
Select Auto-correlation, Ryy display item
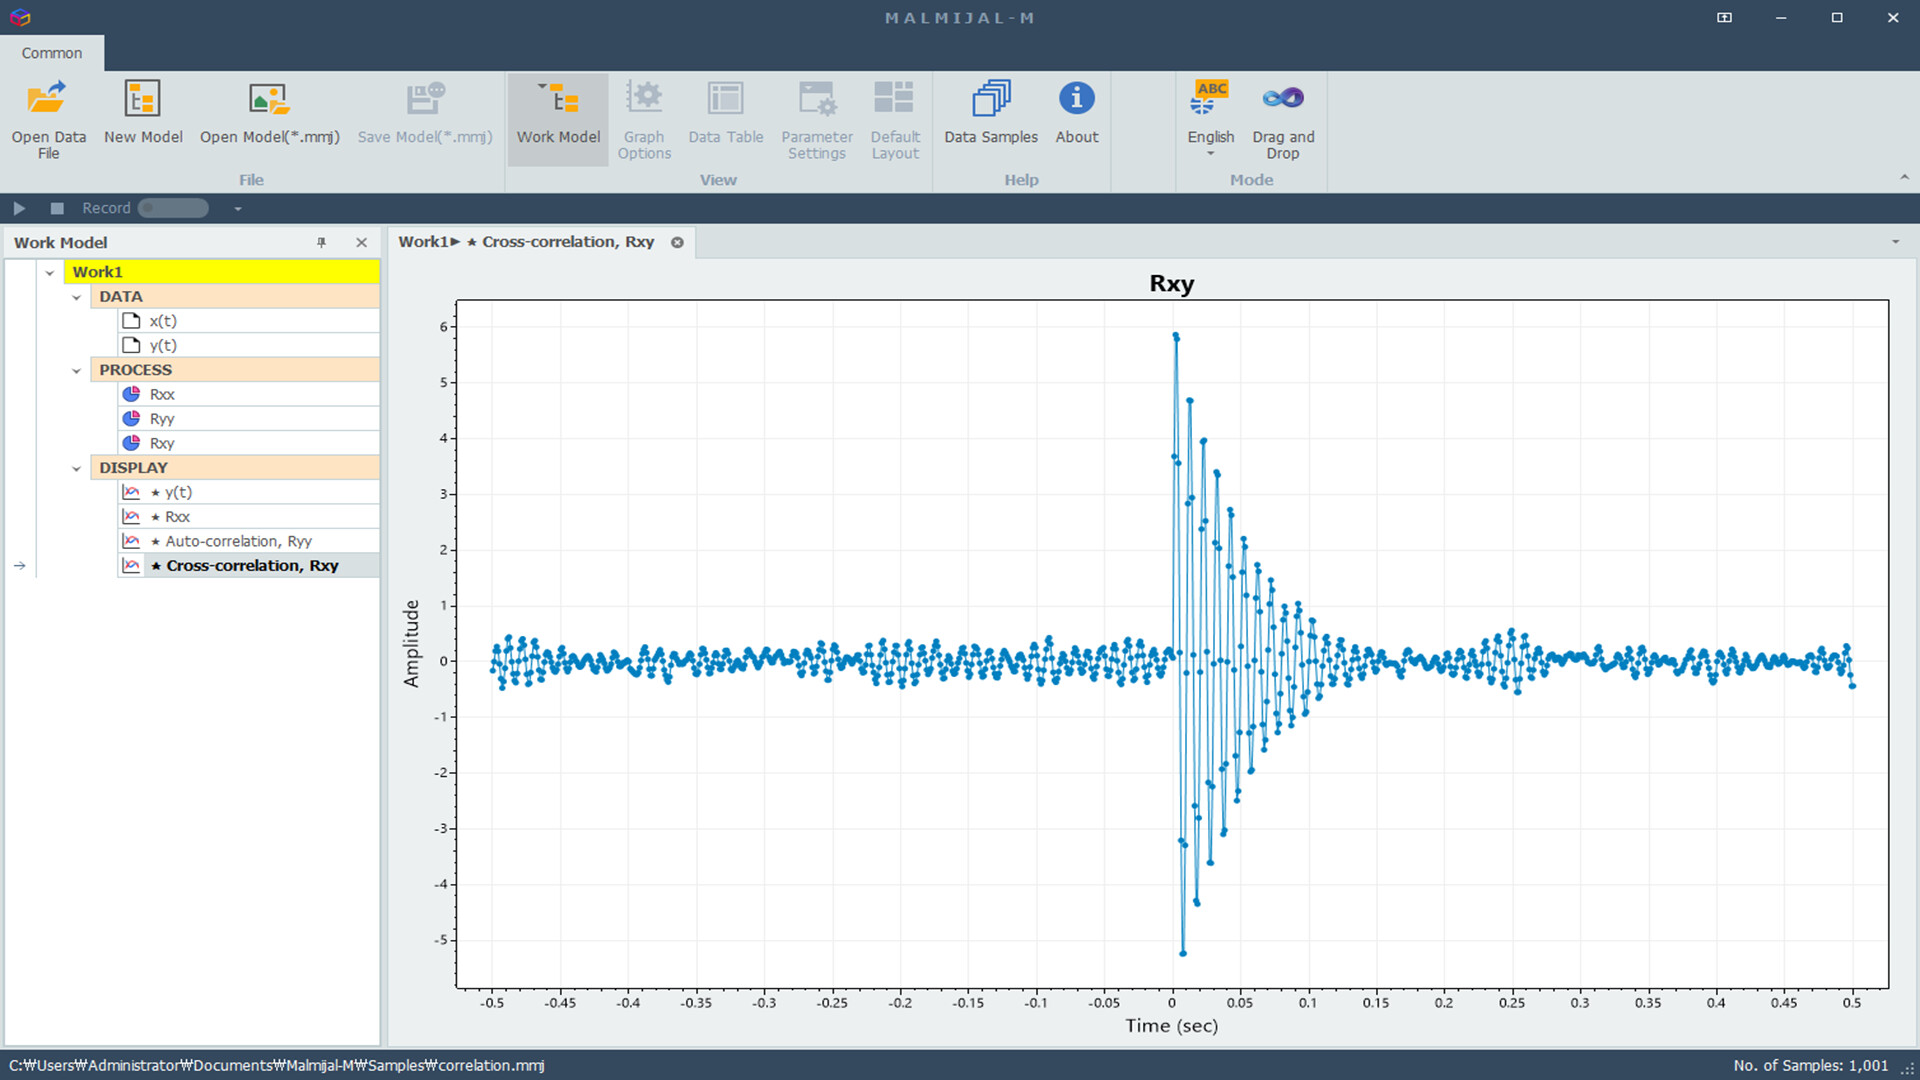[x=238, y=541]
